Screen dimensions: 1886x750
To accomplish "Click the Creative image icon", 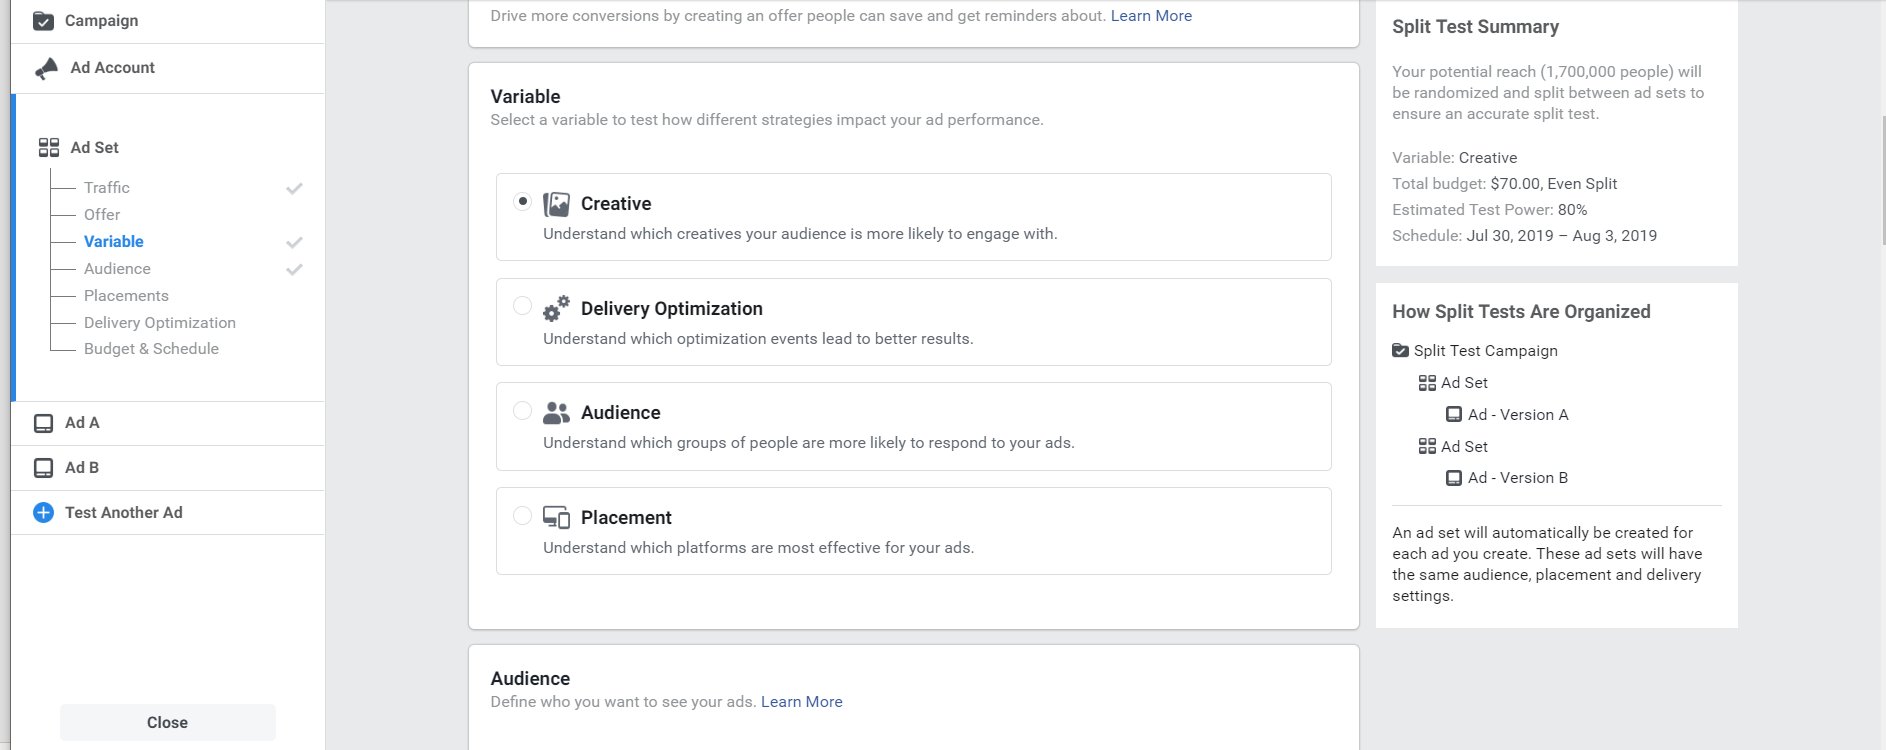I will click(556, 204).
